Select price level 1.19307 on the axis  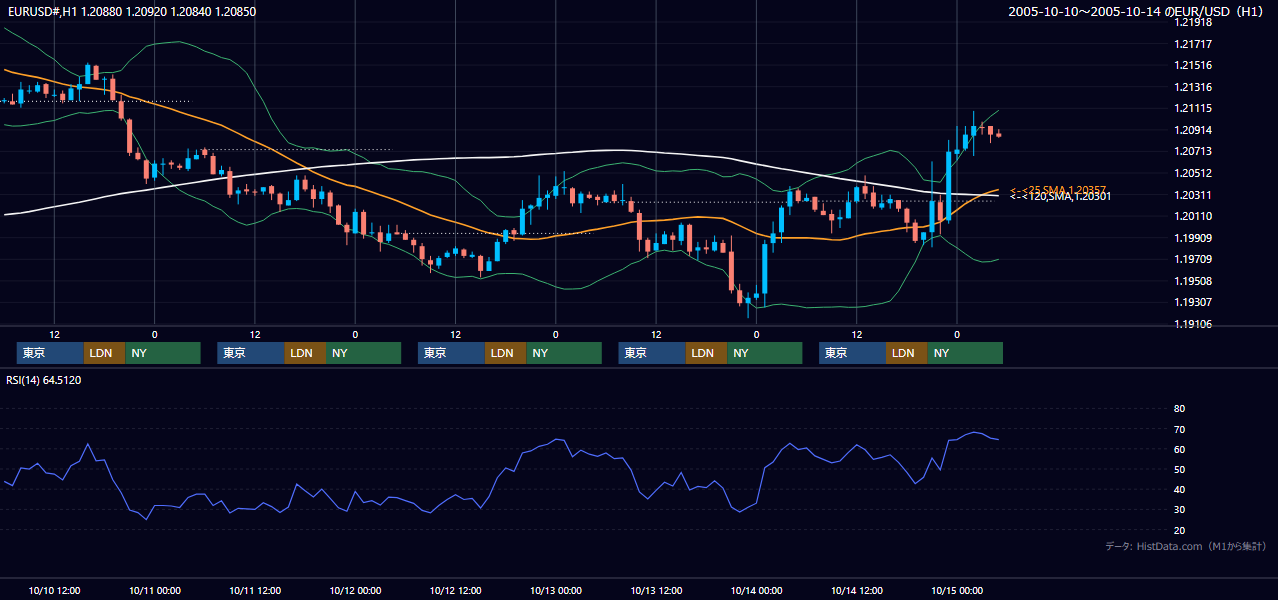(x=1194, y=302)
